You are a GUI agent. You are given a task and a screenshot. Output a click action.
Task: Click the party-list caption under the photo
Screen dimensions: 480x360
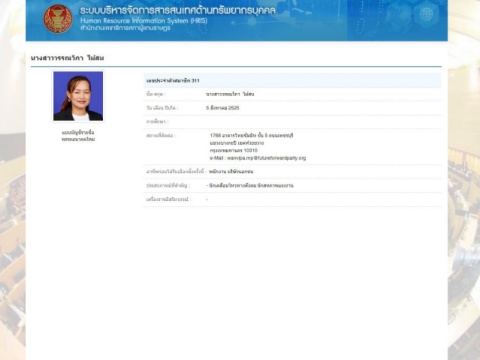78,136
